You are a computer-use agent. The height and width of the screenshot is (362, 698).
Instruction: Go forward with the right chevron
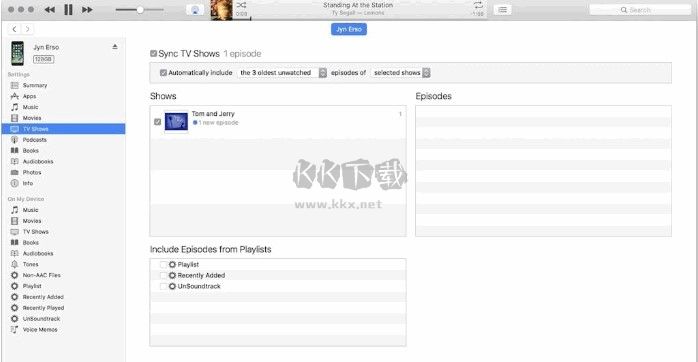tap(27, 29)
